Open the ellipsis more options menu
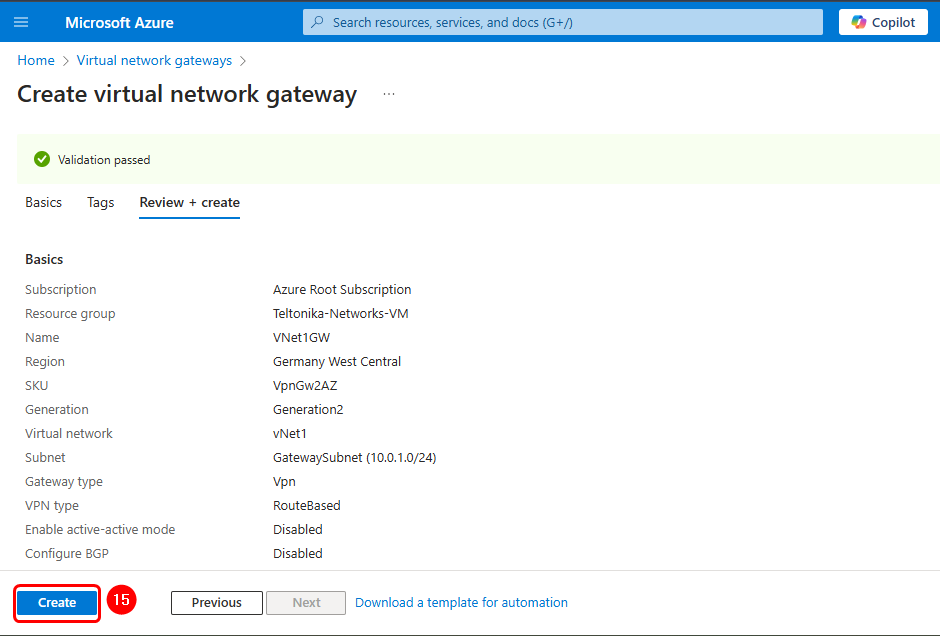The width and height of the screenshot is (940, 636). (x=389, y=94)
